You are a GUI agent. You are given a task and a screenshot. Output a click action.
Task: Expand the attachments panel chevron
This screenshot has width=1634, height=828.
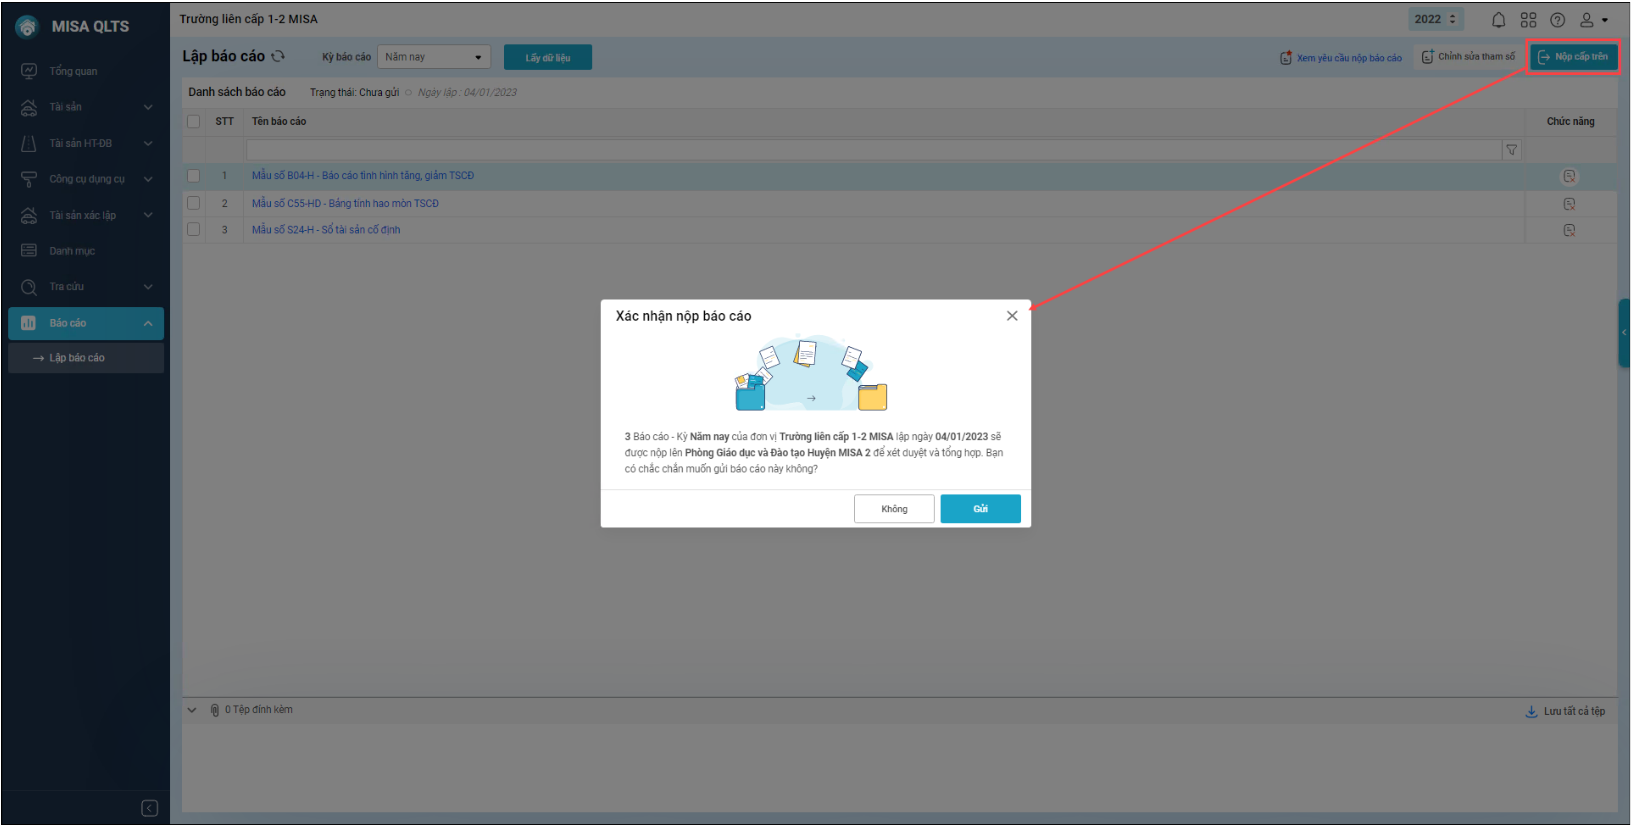pos(192,711)
